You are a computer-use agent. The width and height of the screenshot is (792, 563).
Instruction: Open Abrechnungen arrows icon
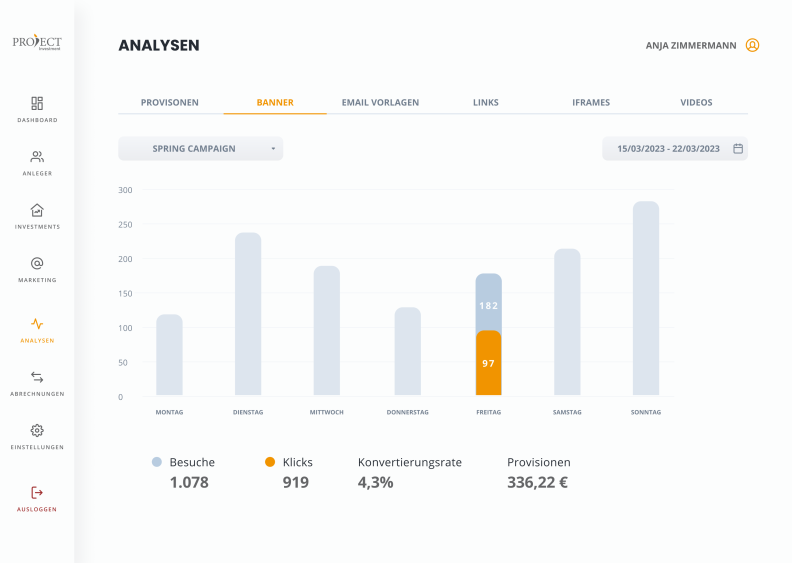tap(37, 377)
